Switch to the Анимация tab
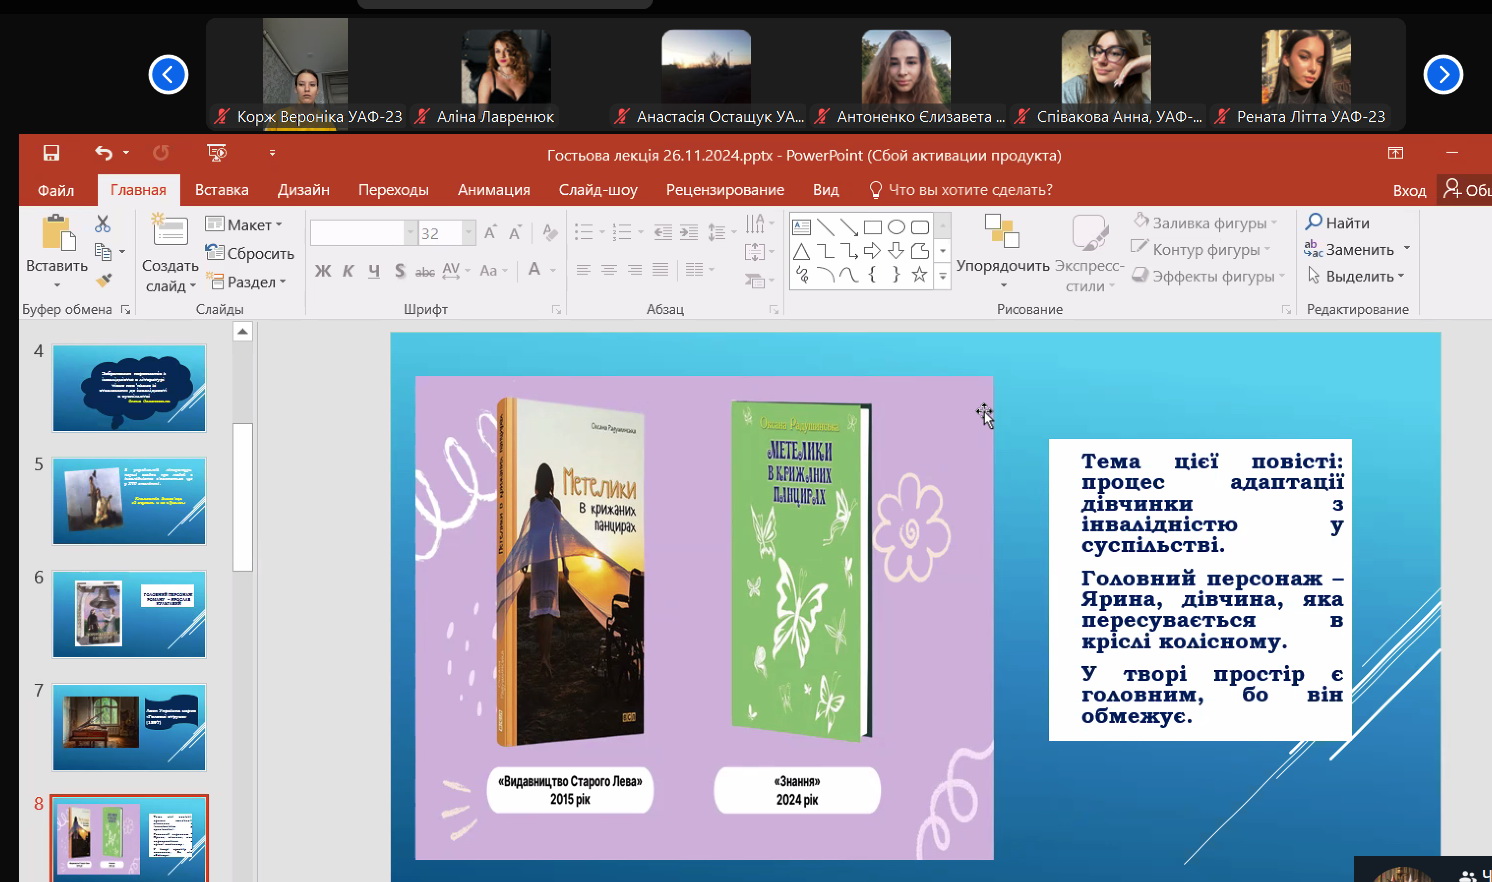Viewport: 1492px width, 882px height. click(494, 190)
